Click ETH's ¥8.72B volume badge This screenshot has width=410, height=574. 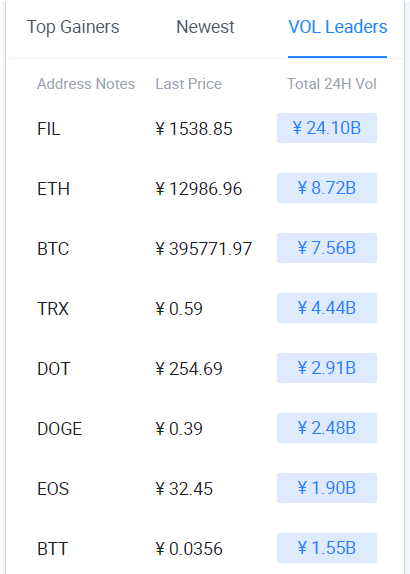tap(327, 188)
